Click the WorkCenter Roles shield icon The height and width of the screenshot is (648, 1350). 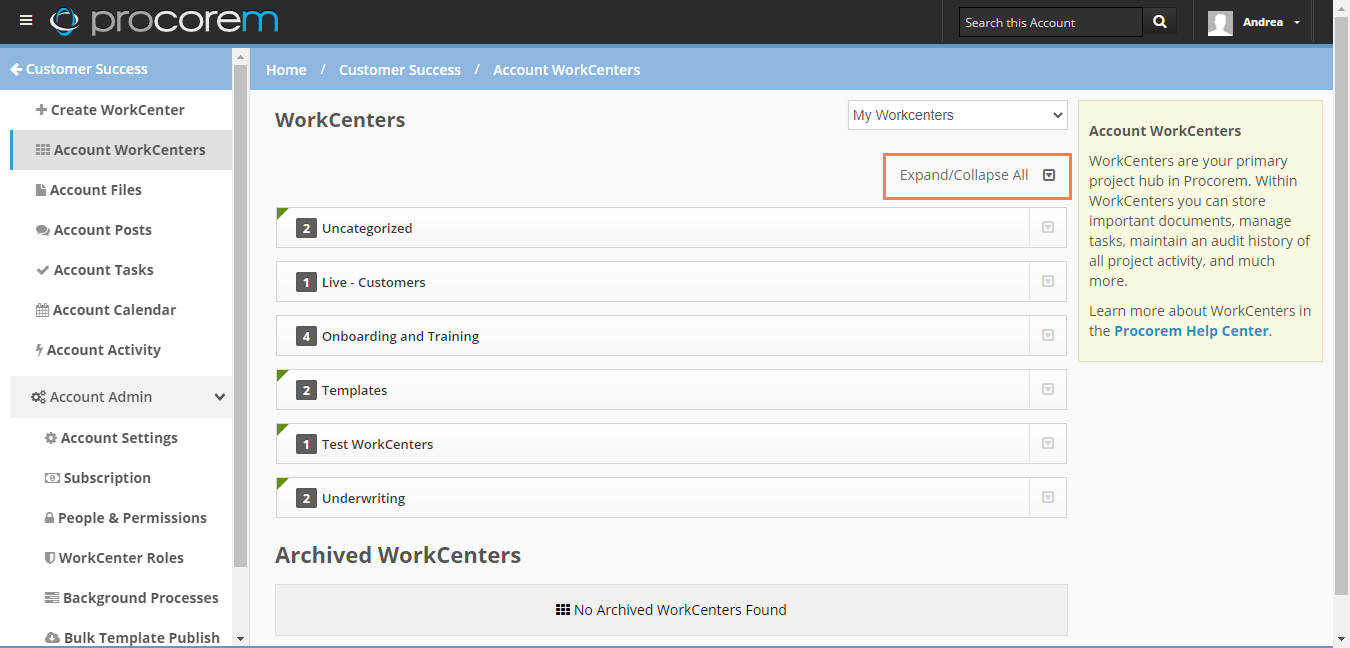point(50,558)
